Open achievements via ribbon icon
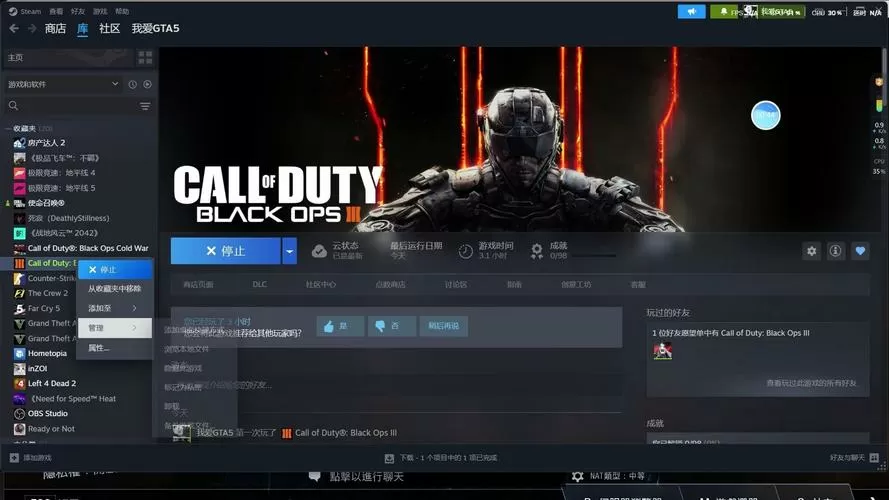Image resolution: width=889 pixels, height=500 pixels. point(536,251)
